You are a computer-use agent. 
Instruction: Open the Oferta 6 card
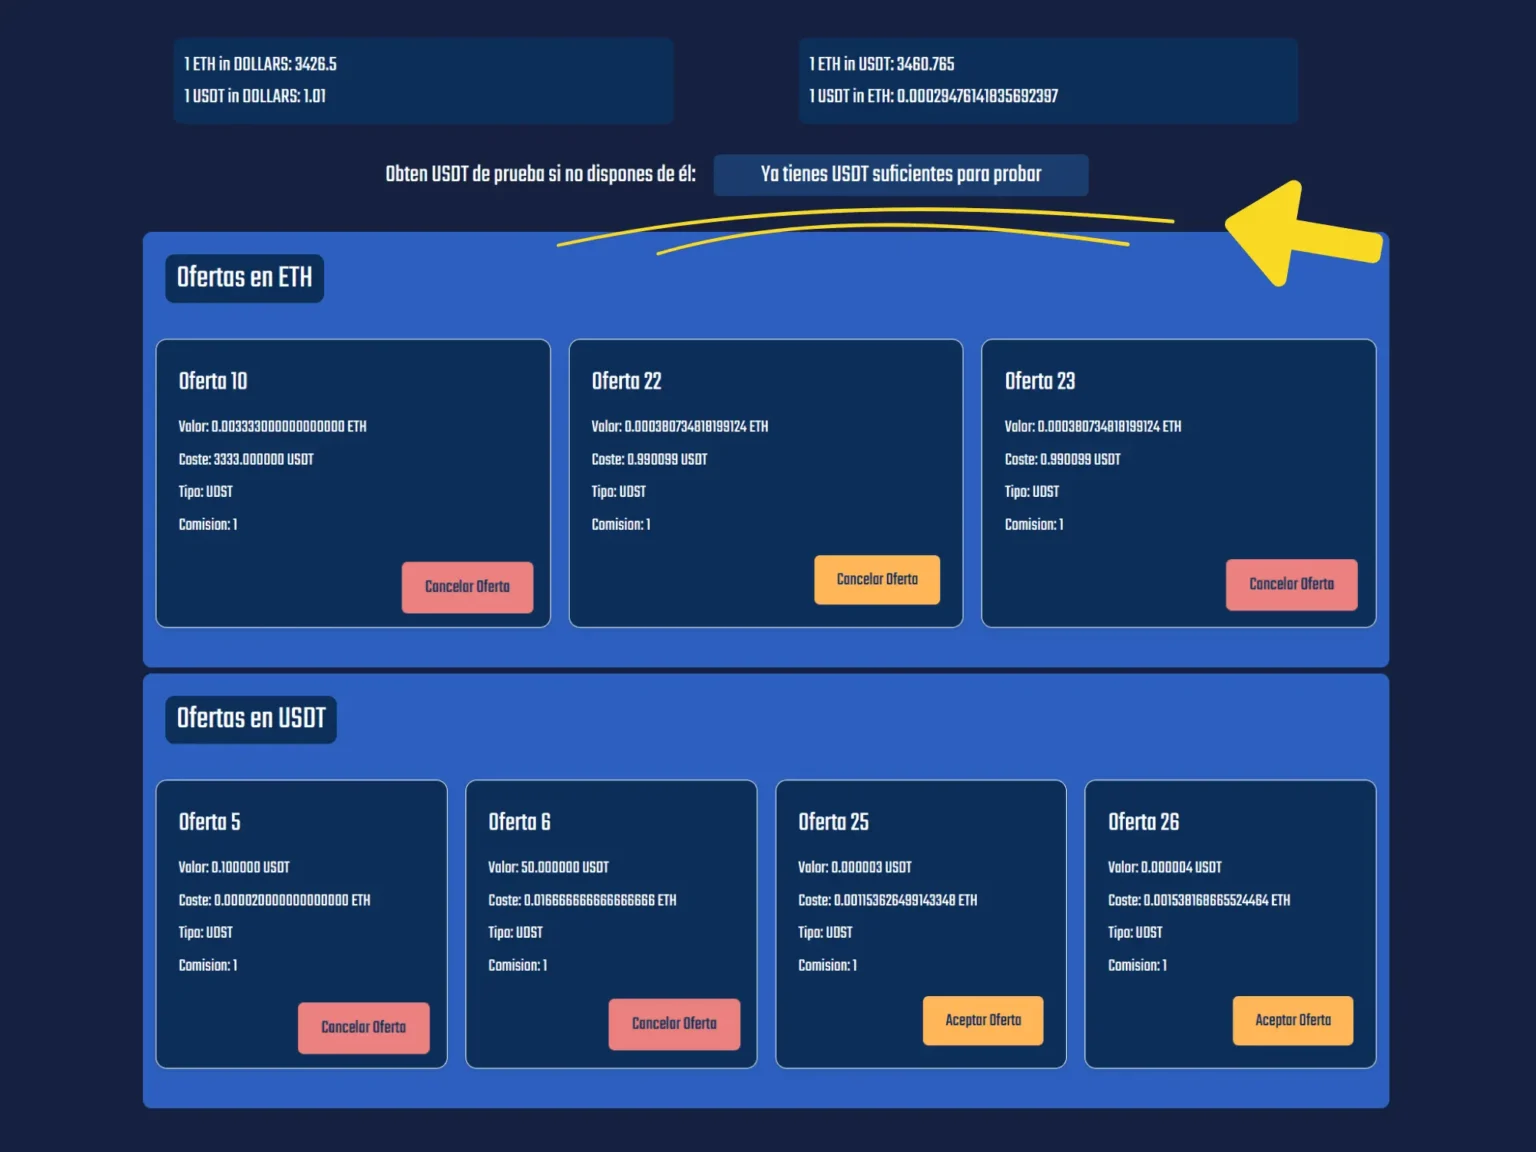(x=611, y=924)
